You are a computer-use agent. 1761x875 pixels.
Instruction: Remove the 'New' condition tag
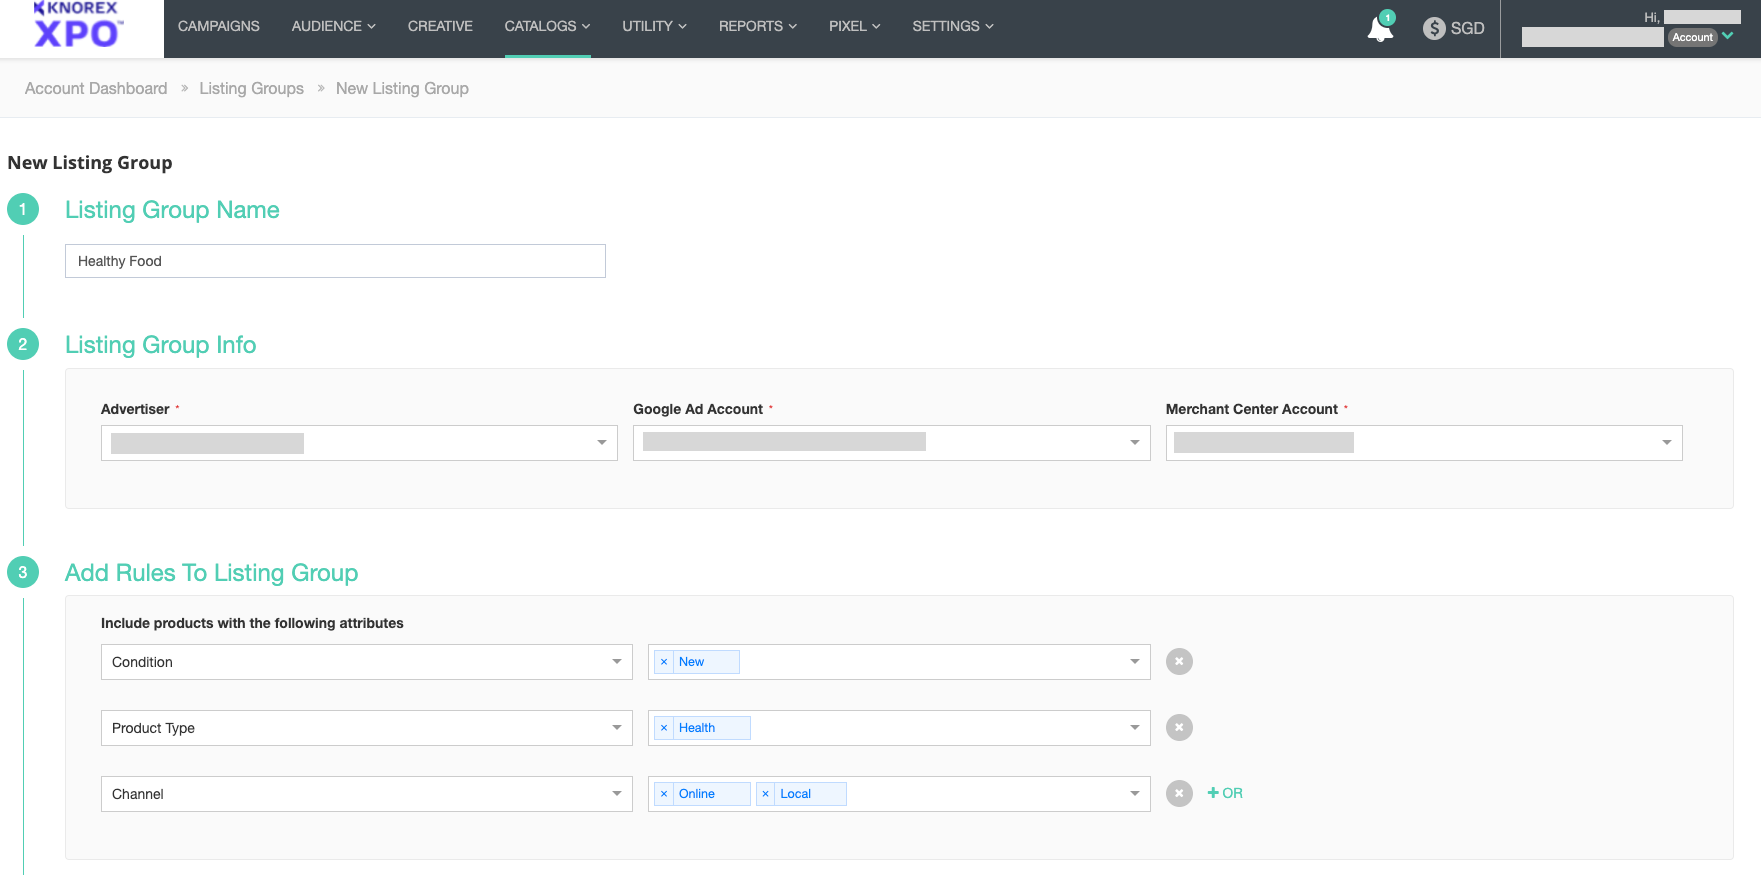click(x=664, y=662)
